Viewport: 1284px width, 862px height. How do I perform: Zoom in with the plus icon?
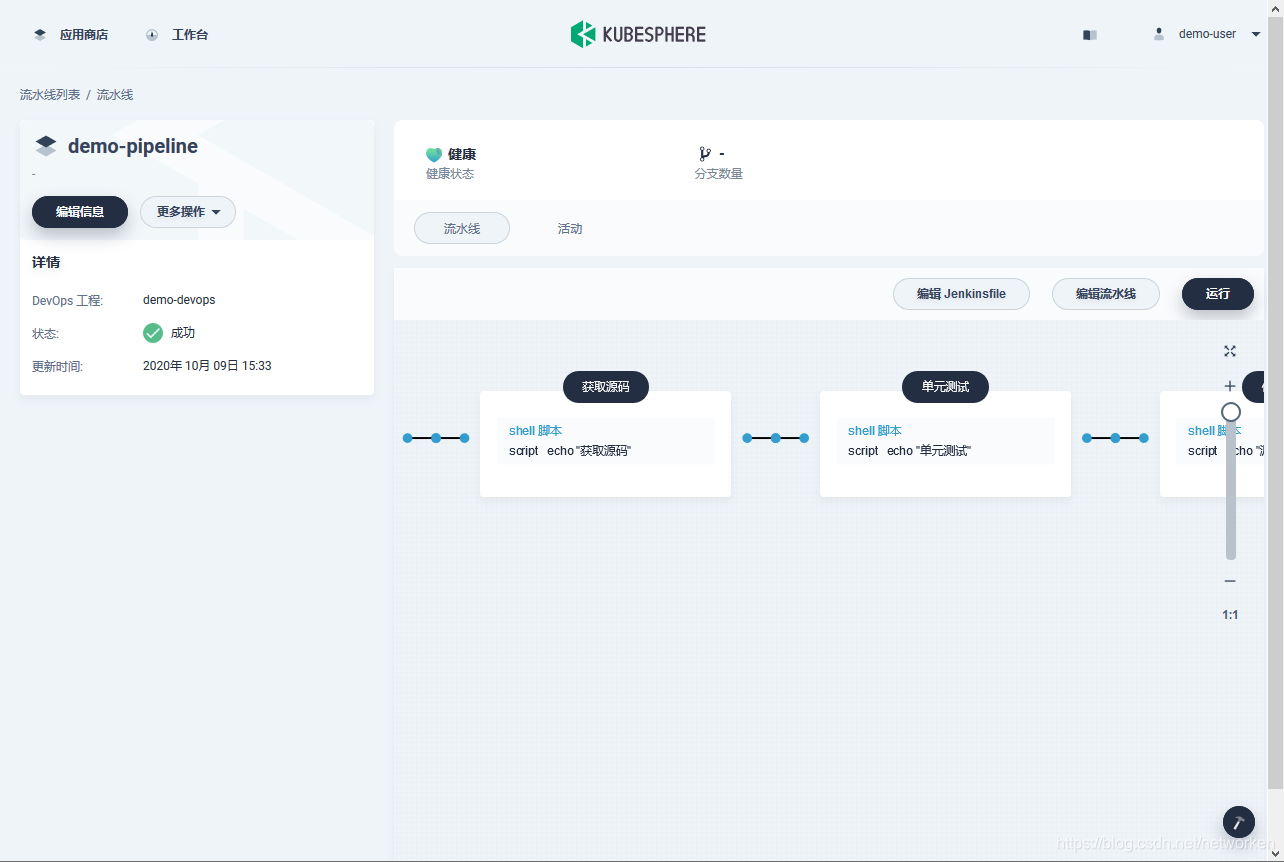coord(1230,386)
